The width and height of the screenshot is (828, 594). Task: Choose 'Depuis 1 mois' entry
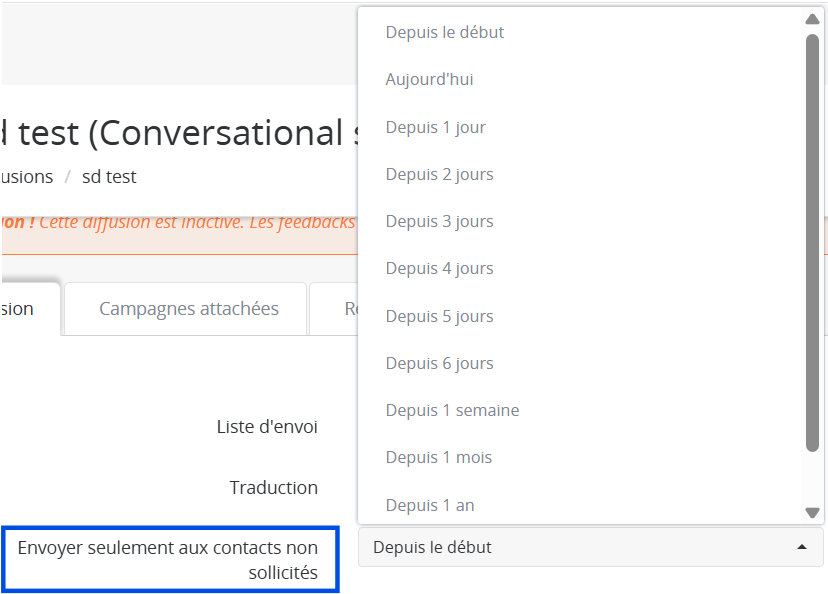[439, 457]
